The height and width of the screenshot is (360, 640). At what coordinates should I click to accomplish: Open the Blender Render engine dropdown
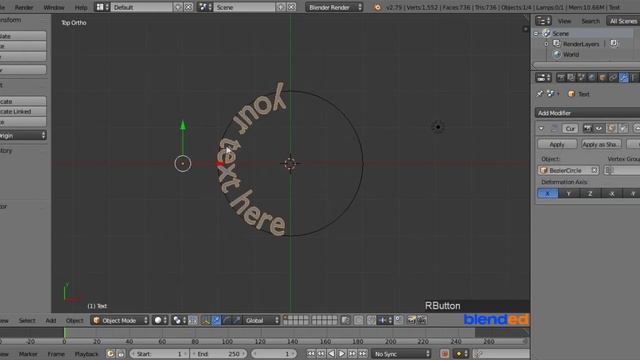pos(334,7)
